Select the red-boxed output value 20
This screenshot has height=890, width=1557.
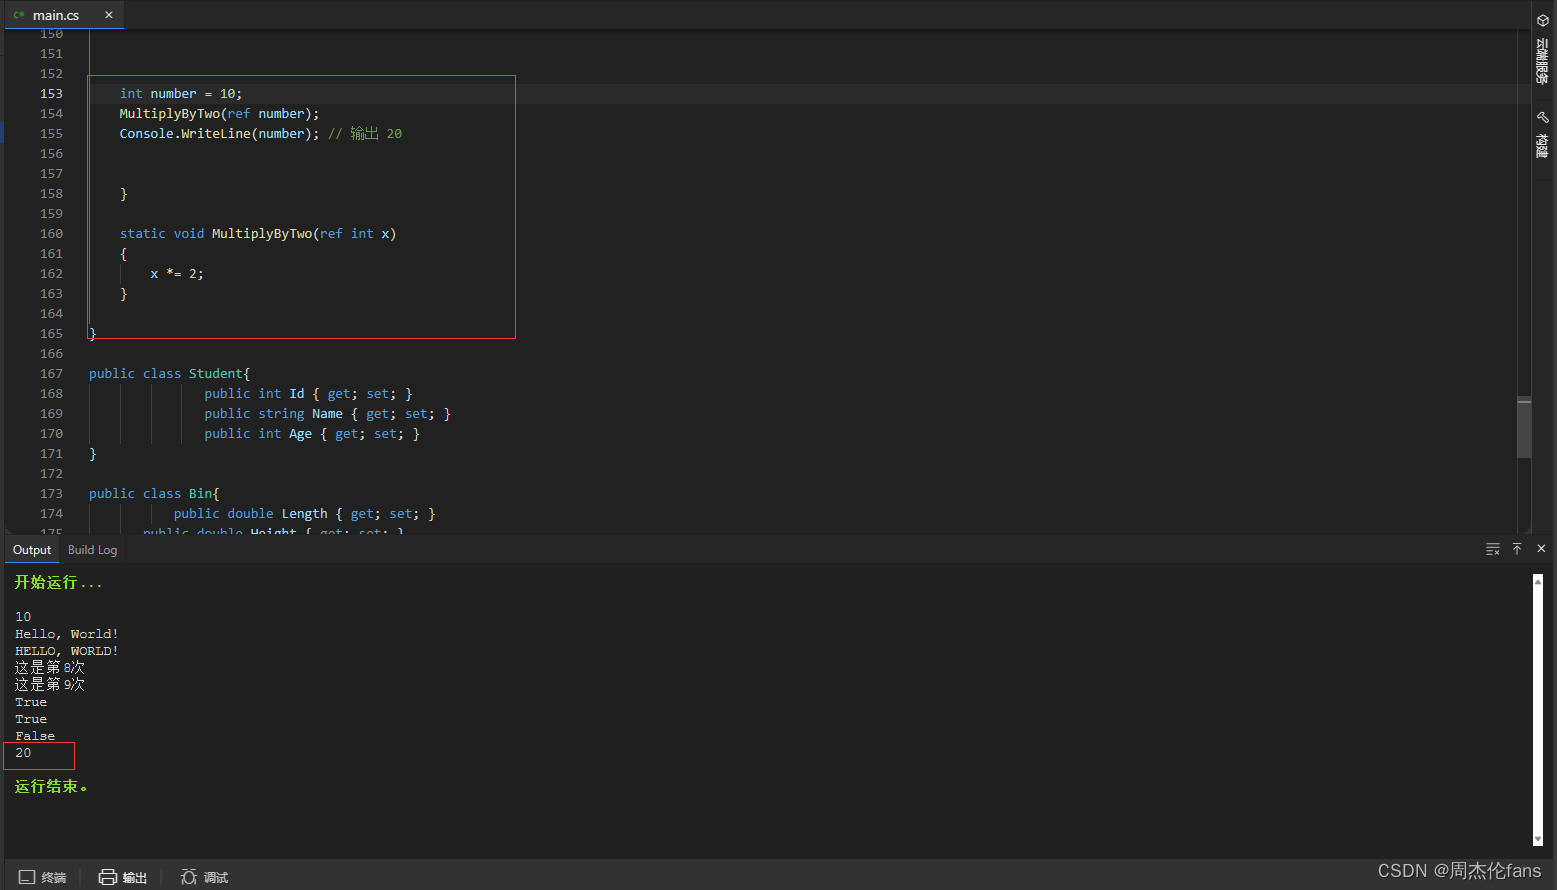(x=23, y=752)
